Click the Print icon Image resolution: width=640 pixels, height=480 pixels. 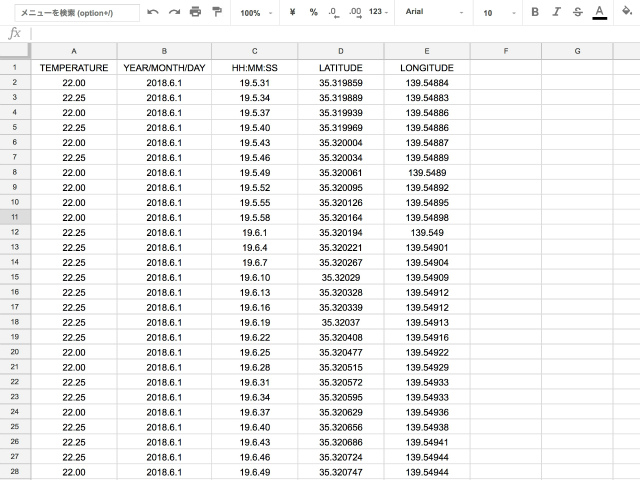tap(196, 12)
